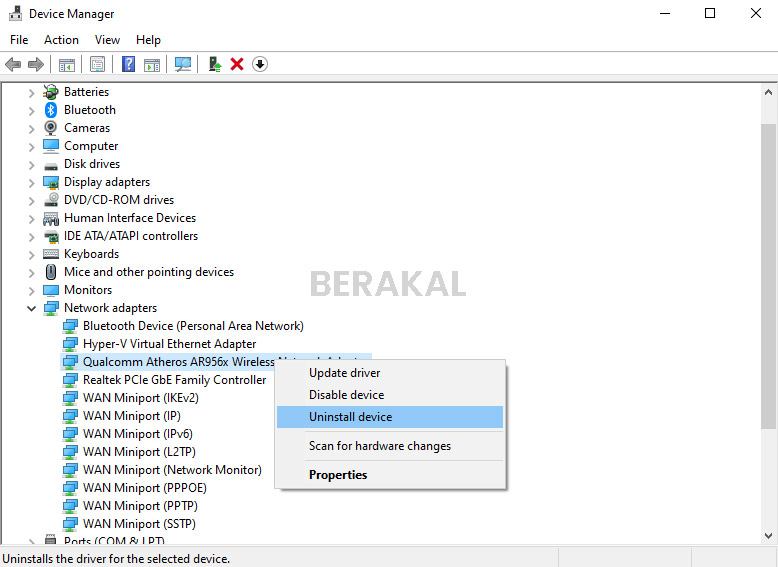
Task: Select the DVD/CD-ROM drives label
Action: pyautogui.click(x=119, y=200)
